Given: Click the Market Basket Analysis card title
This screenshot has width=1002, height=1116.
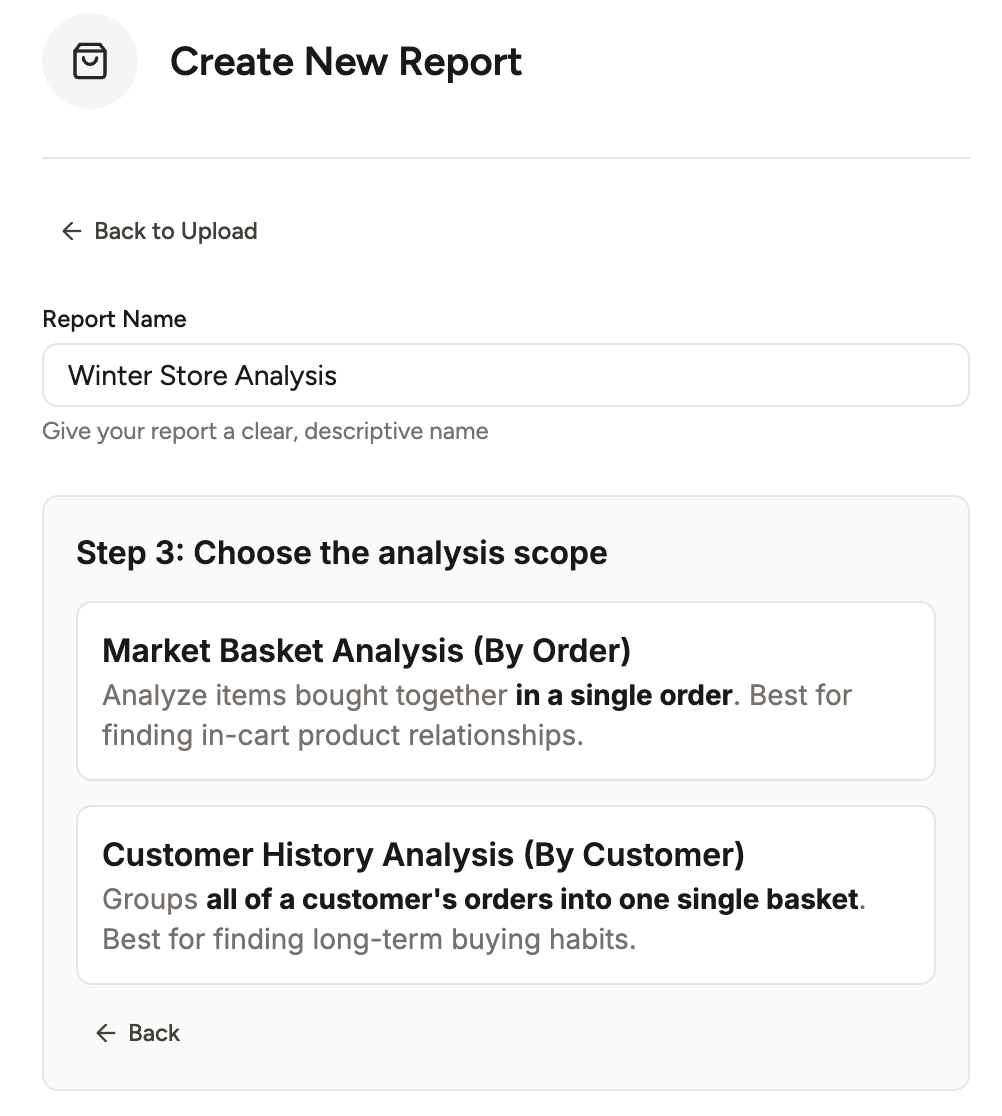Looking at the screenshot, I should coord(366,650).
